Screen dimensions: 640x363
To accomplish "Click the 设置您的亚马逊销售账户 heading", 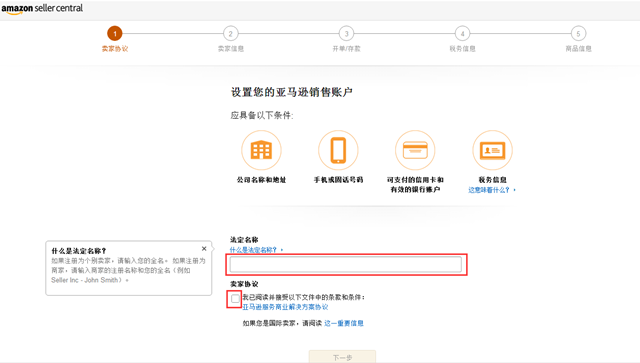I will coord(292,92).
